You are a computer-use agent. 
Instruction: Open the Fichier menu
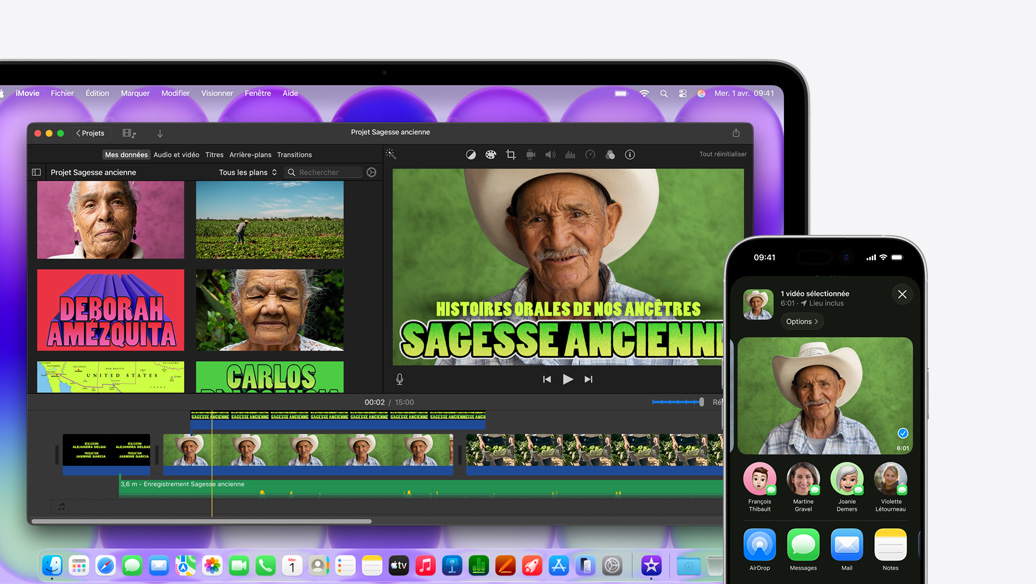62,93
